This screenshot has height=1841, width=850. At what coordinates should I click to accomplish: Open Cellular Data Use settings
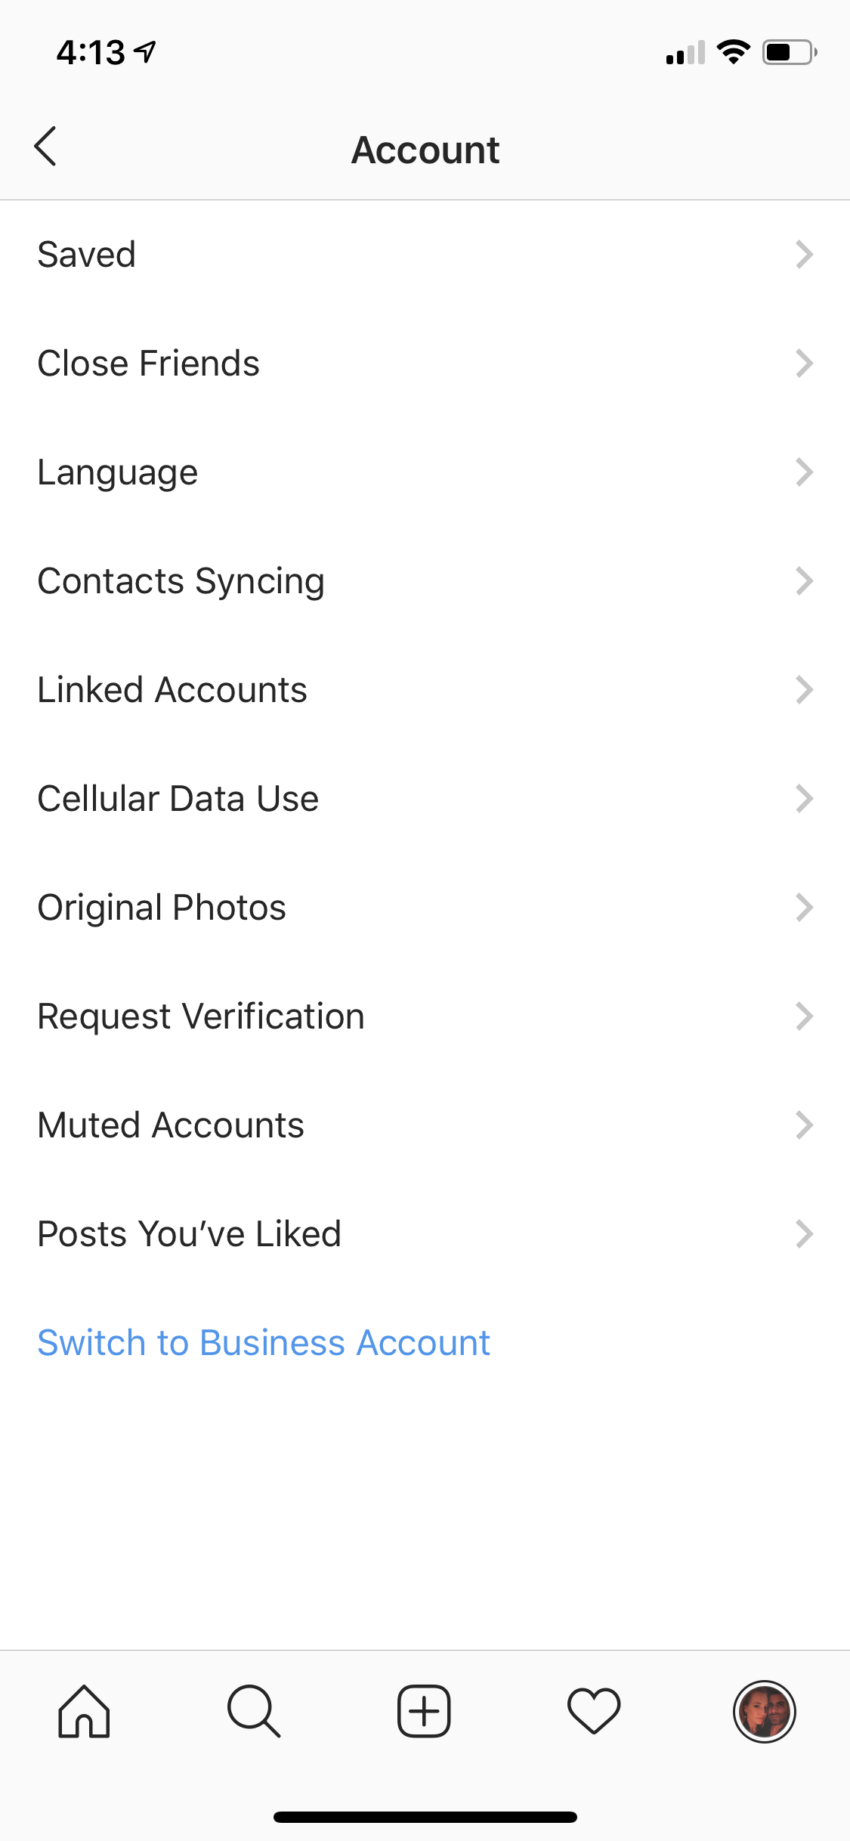(x=178, y=799)
